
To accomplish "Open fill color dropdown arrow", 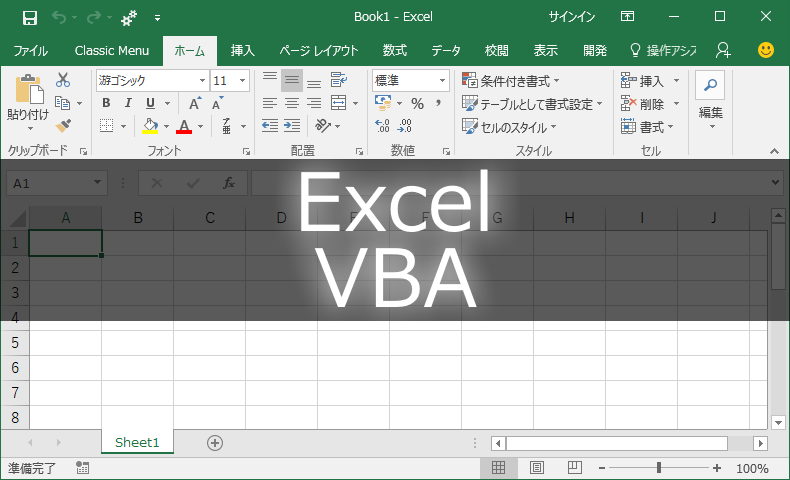I will (x=166, y=126).
